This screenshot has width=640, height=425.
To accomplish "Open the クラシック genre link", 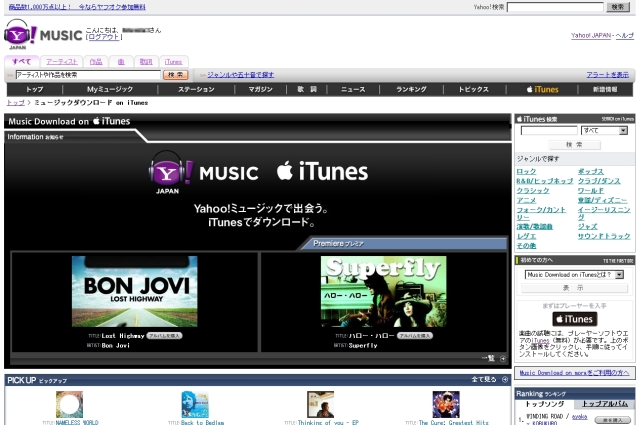I will 533,191.
